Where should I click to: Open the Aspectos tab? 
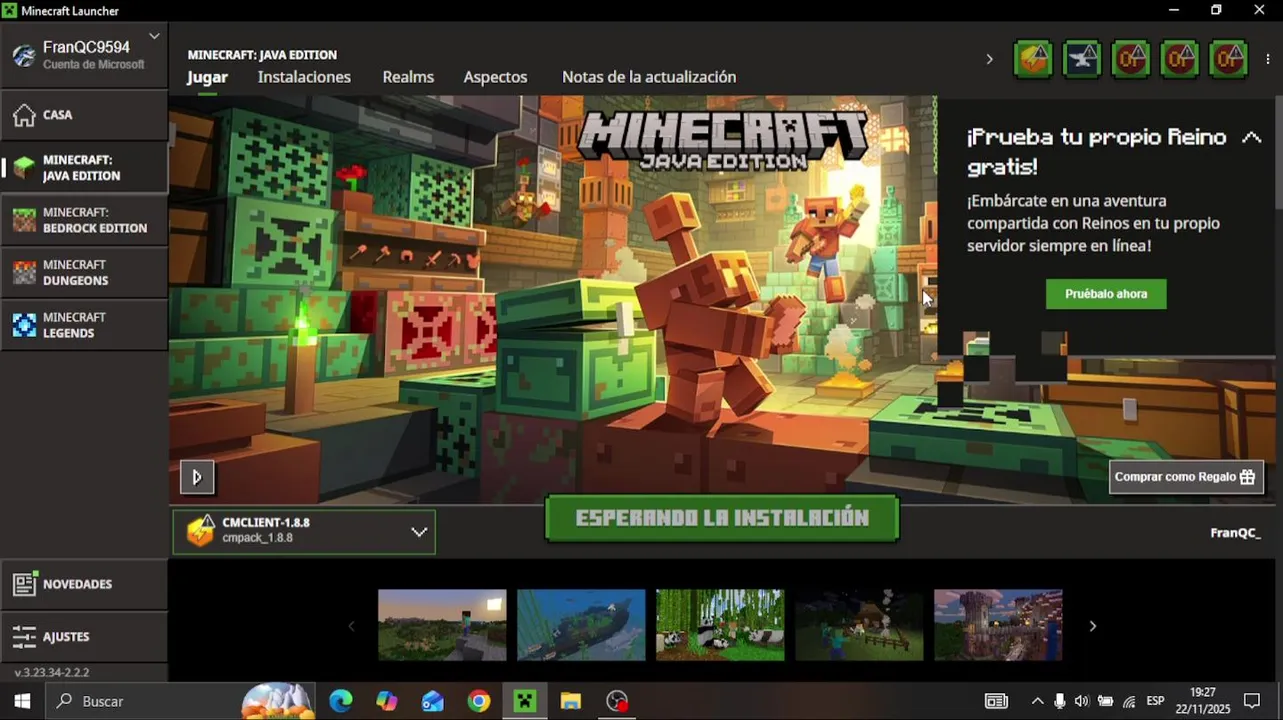(x=495, y=77)
